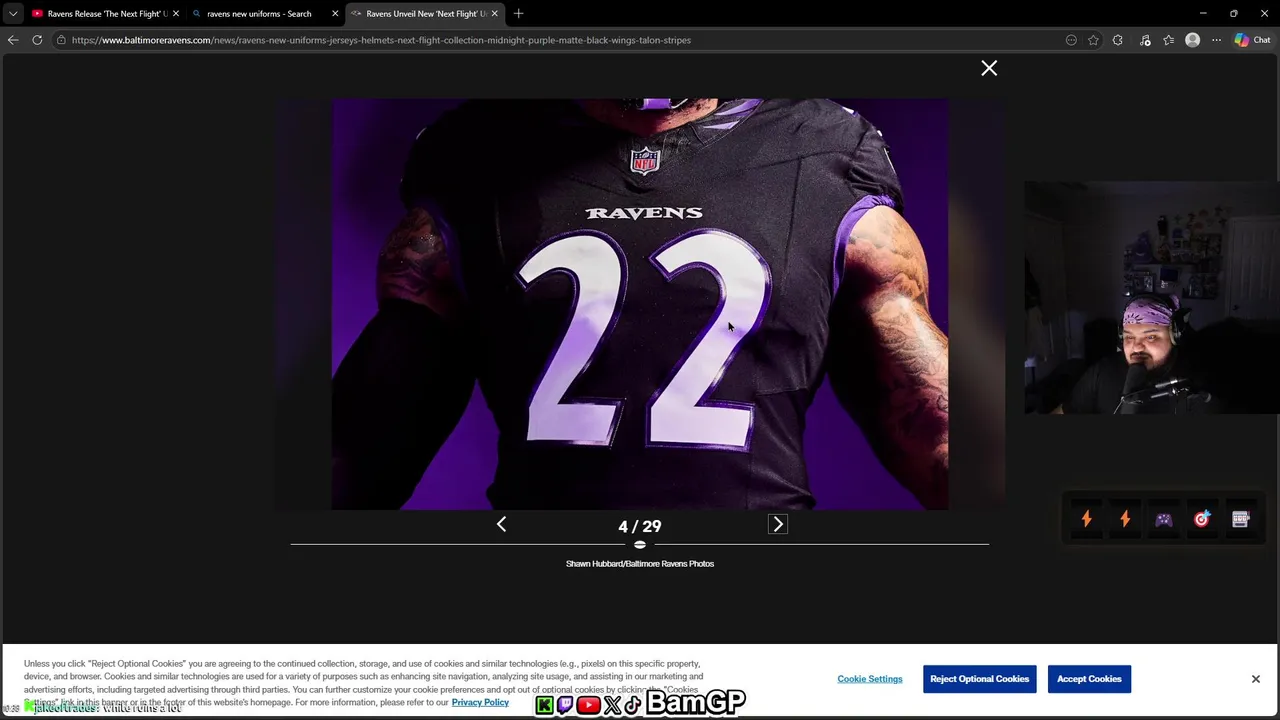Click the number 22 jersey photo
The height and width of the screenshot is (720, 1280).
[640, 304]
